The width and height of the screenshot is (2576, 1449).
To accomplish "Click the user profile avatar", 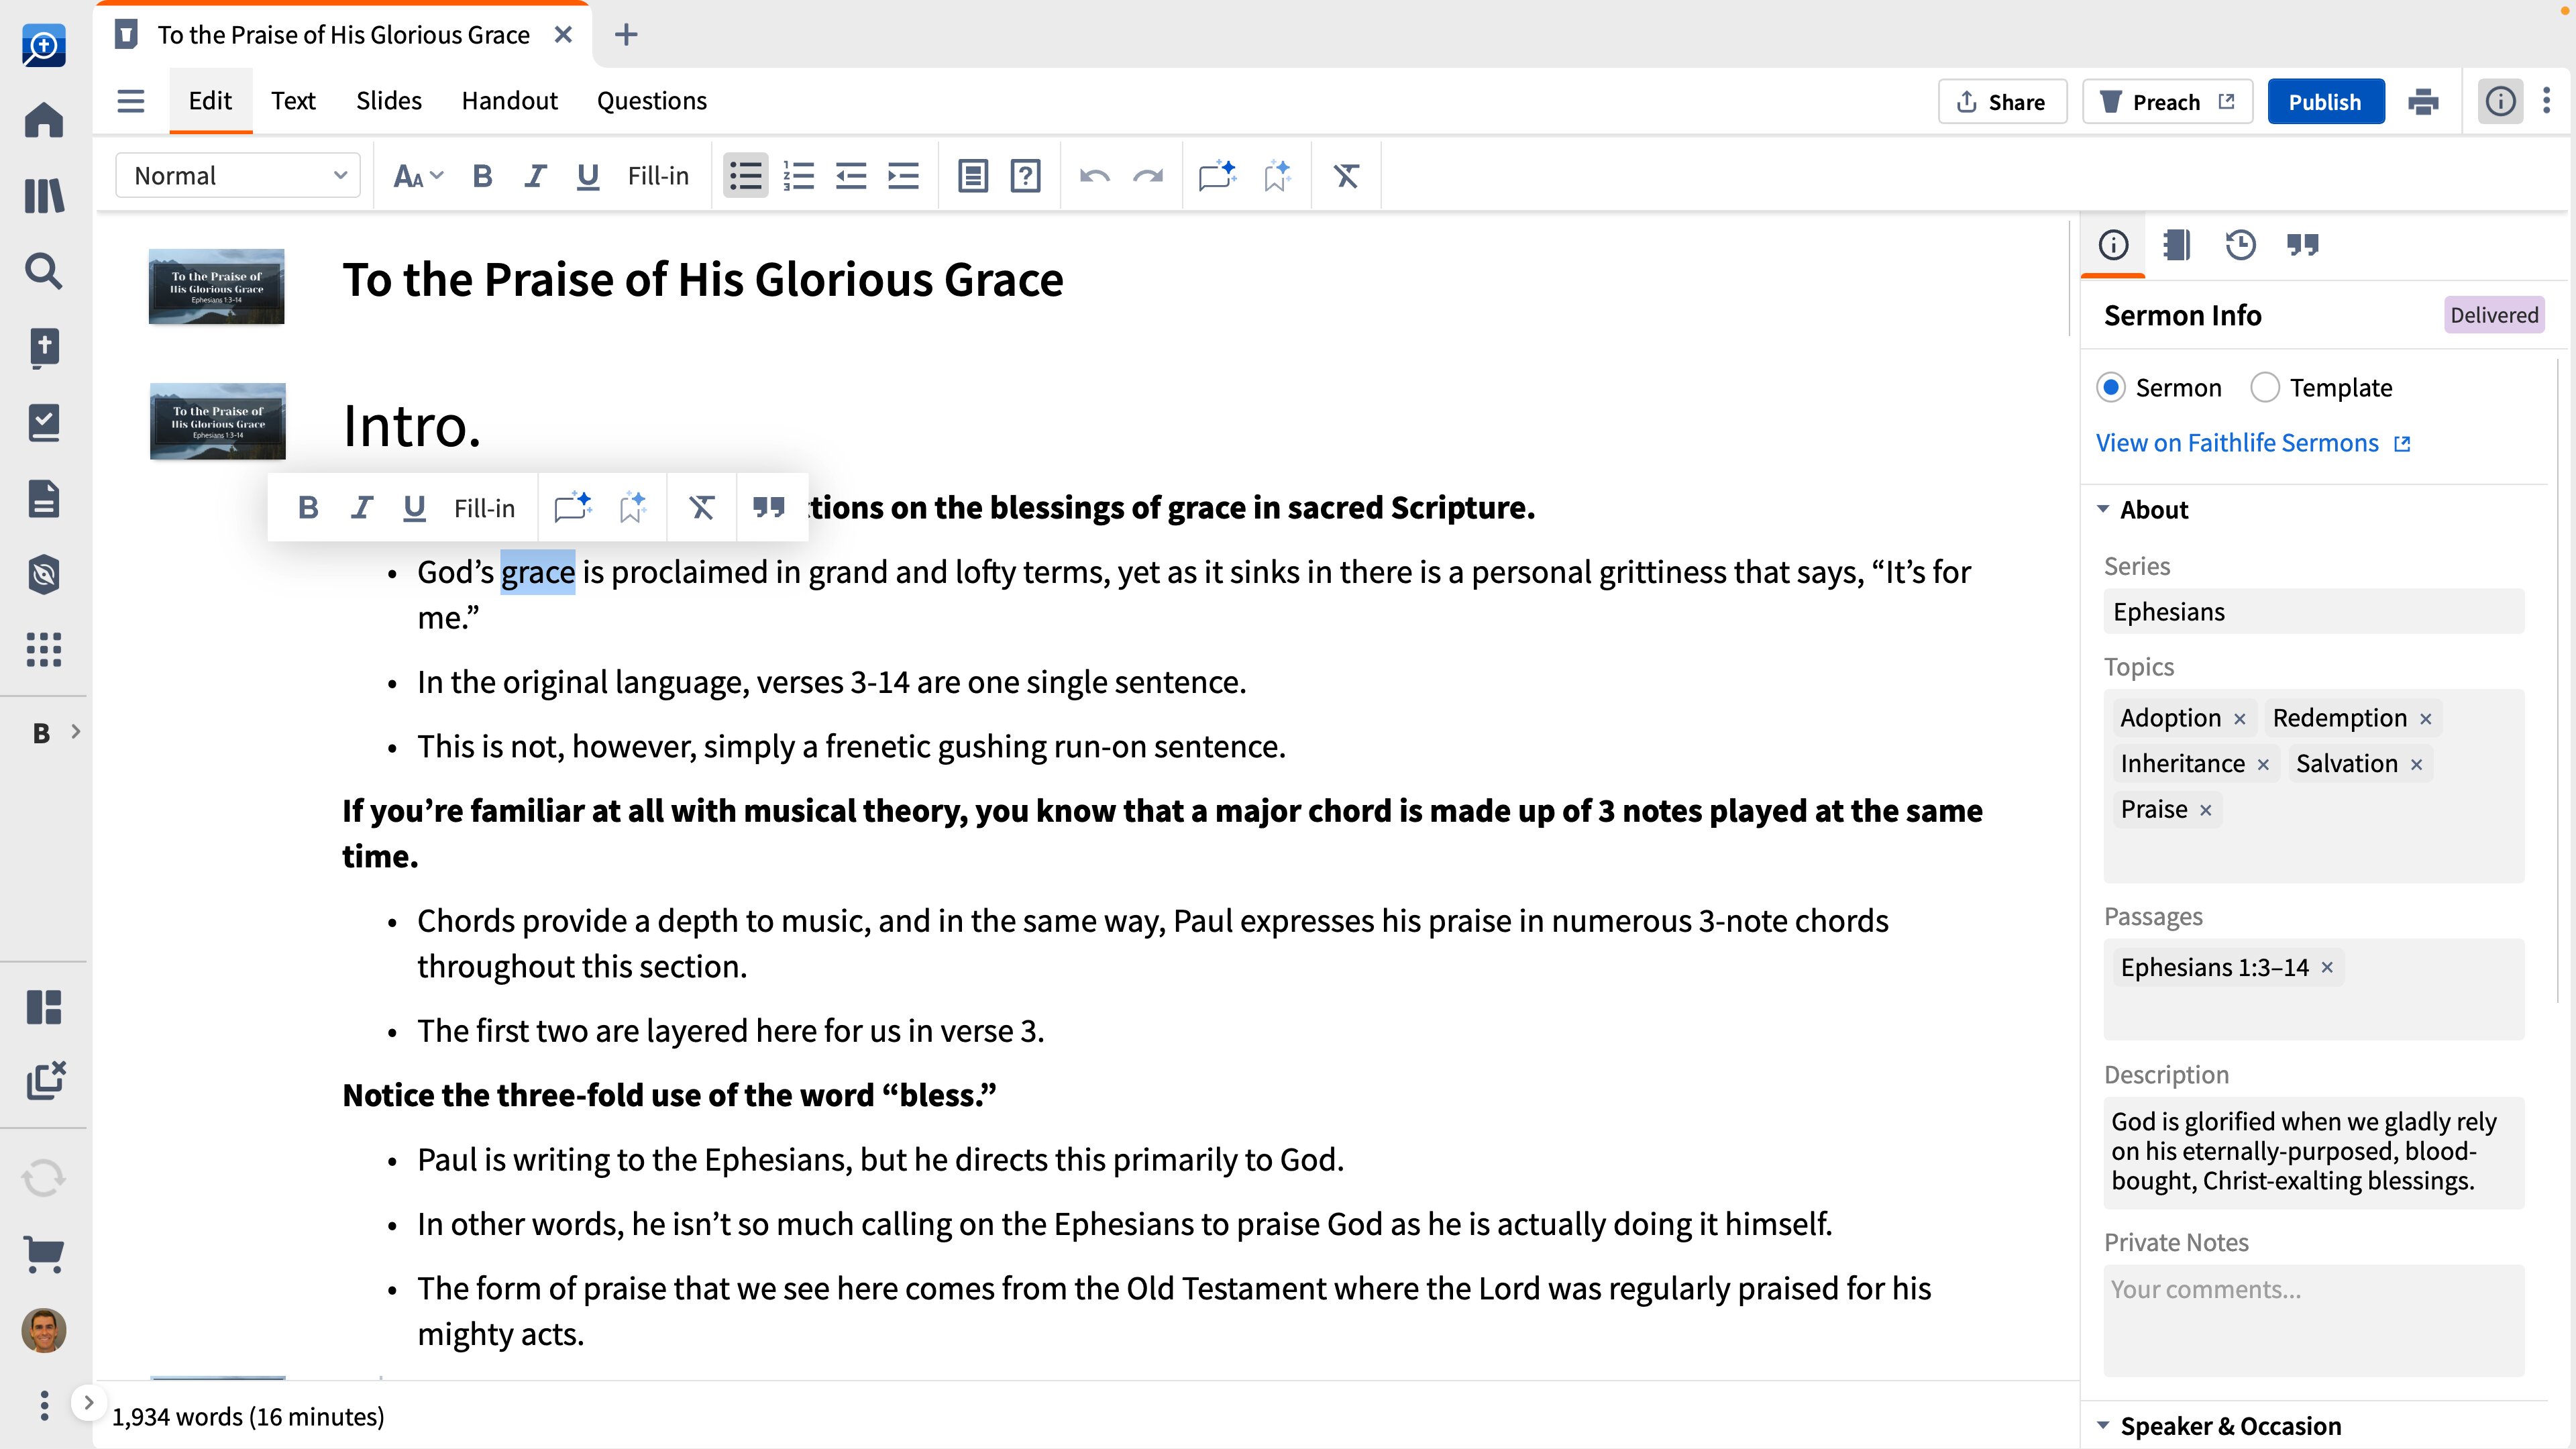I will pos(43,1331).
